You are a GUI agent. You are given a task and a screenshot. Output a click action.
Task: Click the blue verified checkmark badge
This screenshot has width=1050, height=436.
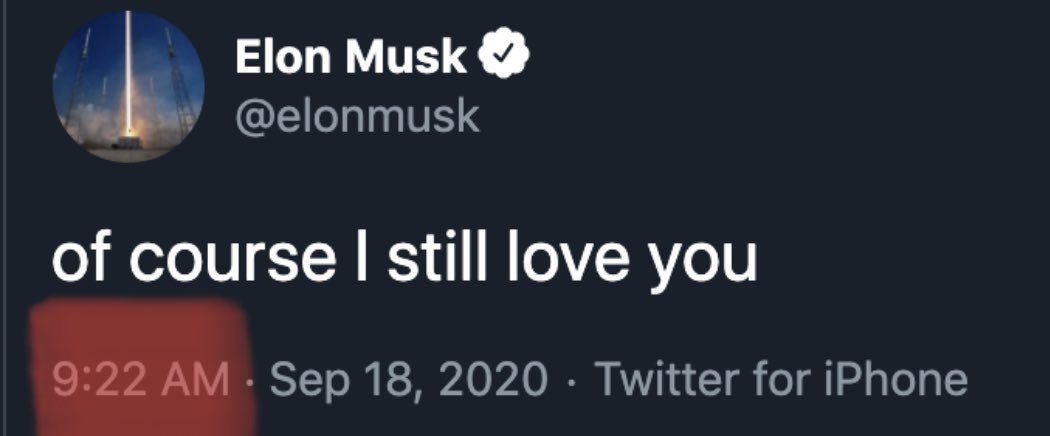pos(506,59)
